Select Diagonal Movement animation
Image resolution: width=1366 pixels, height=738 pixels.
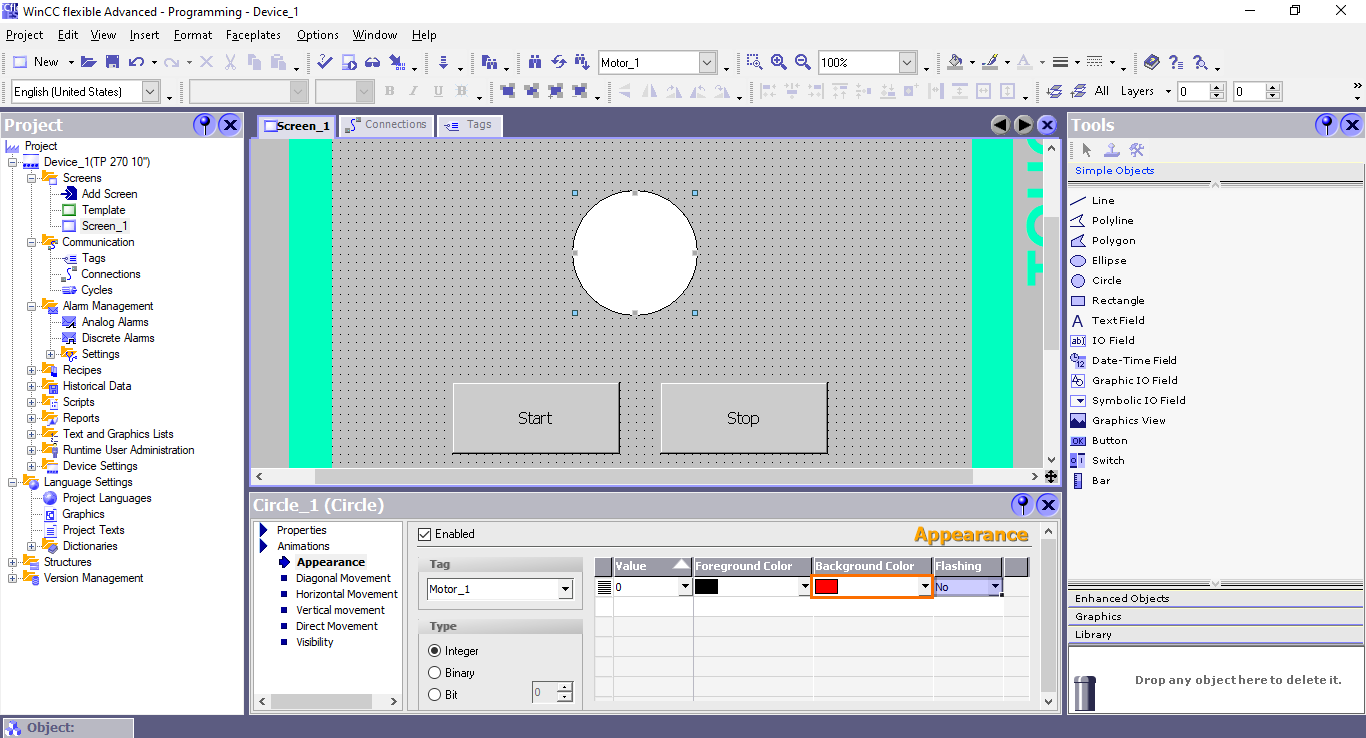click(x=343, y=578)
